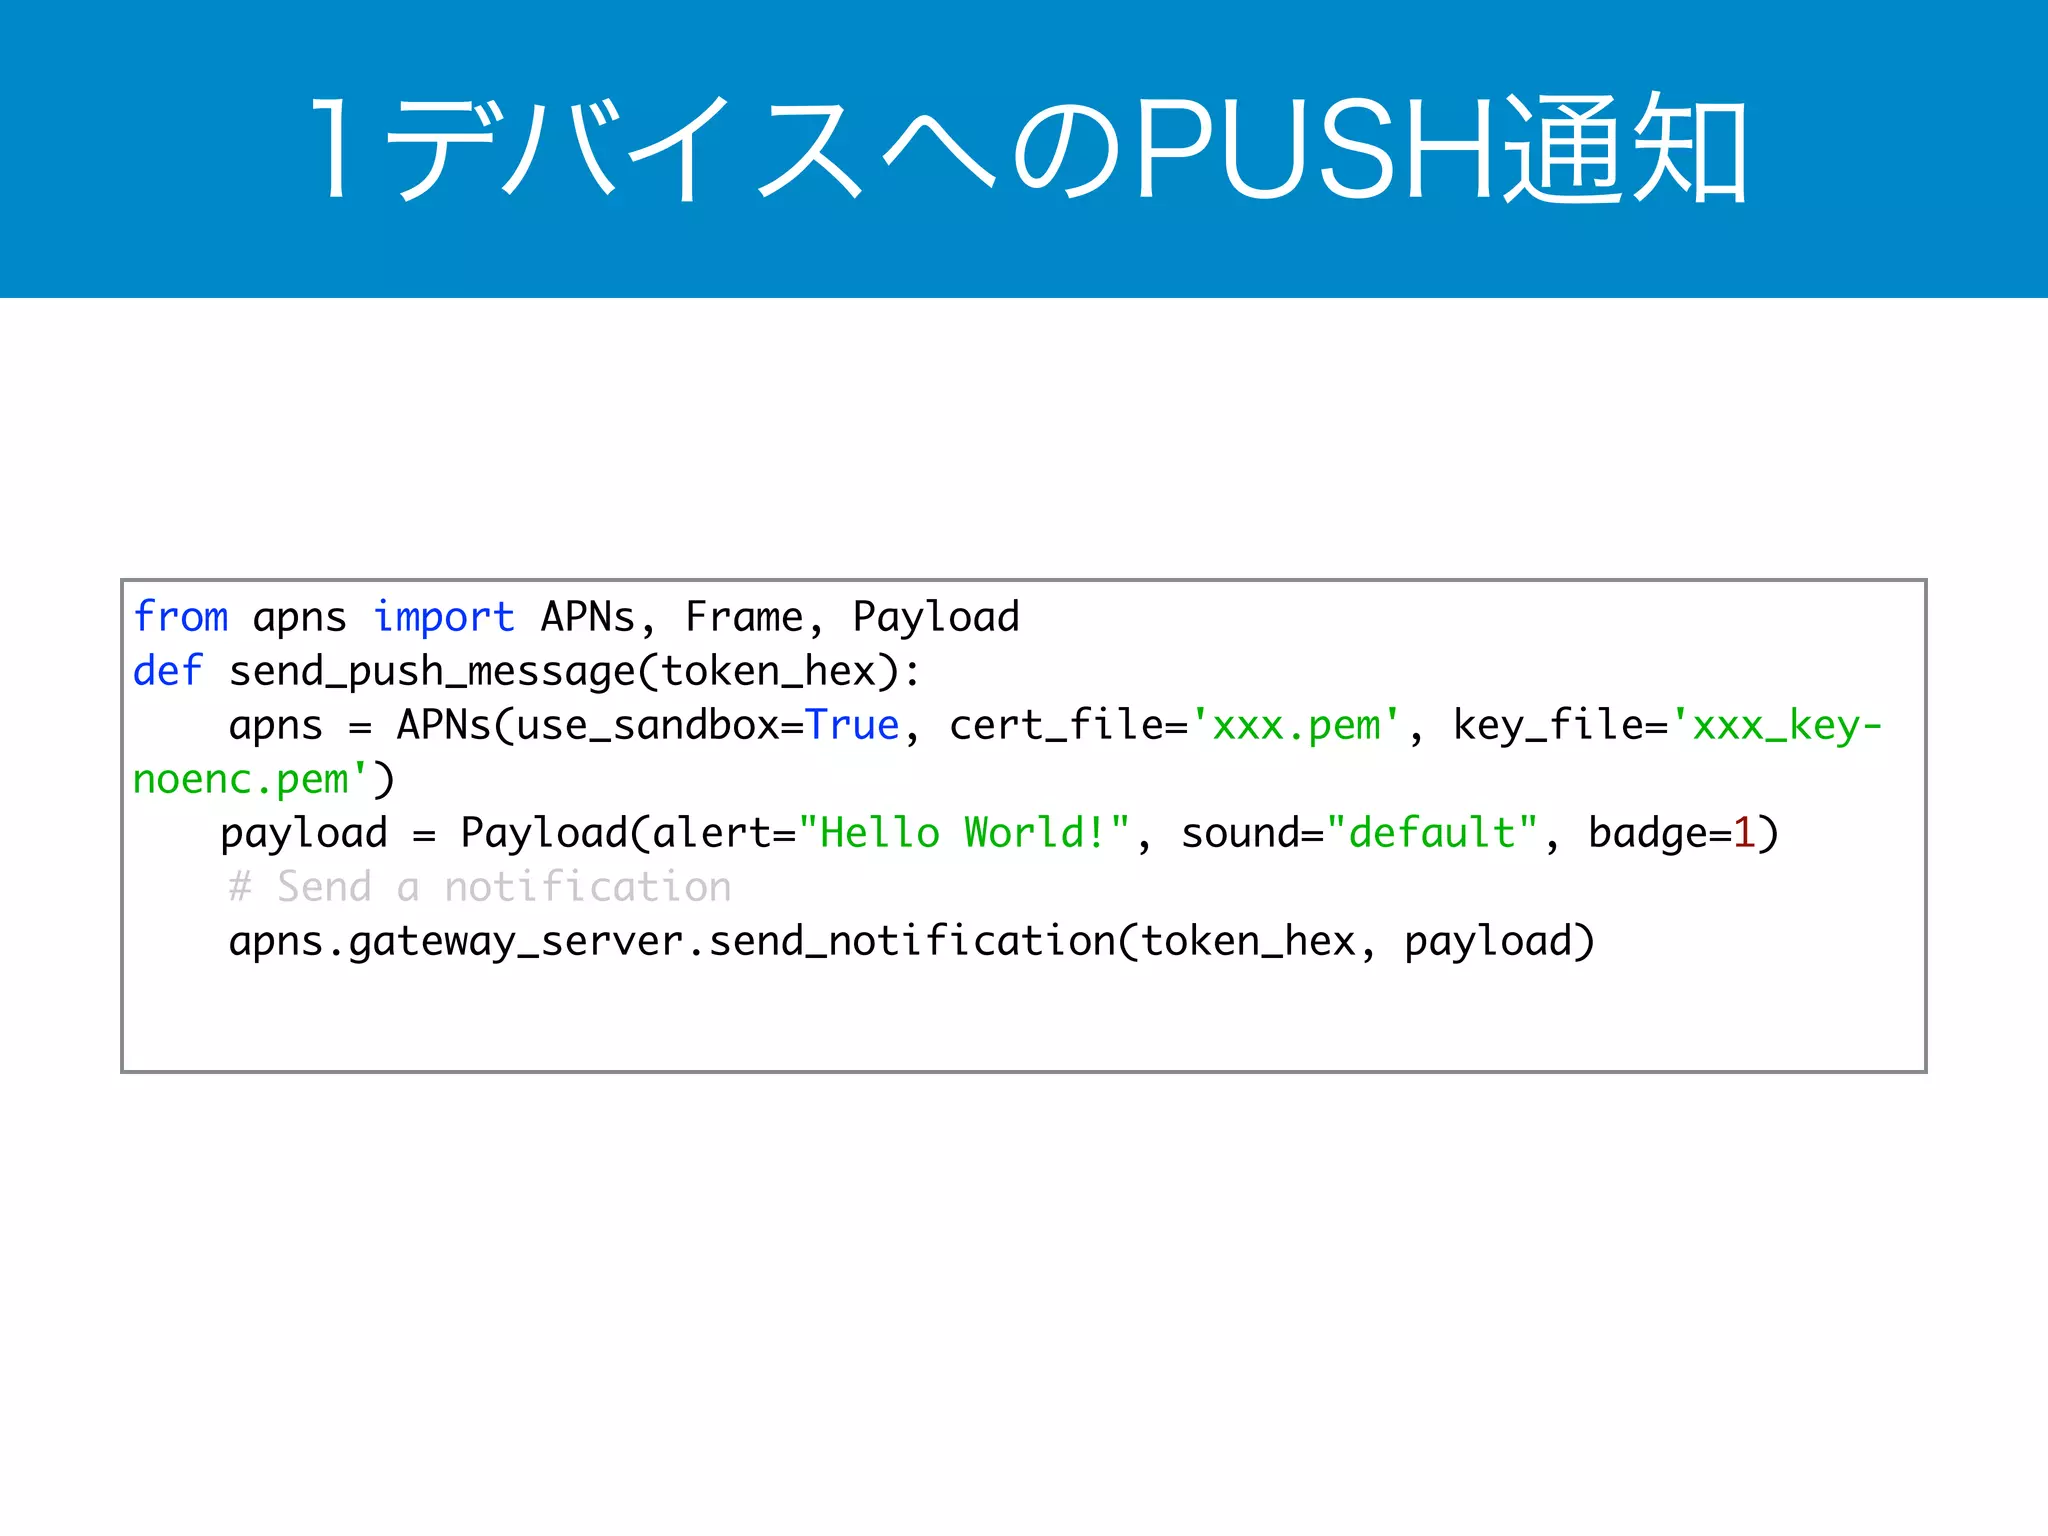Click the alert="Hello World!" string
2048x1536 pixels.
891,833
